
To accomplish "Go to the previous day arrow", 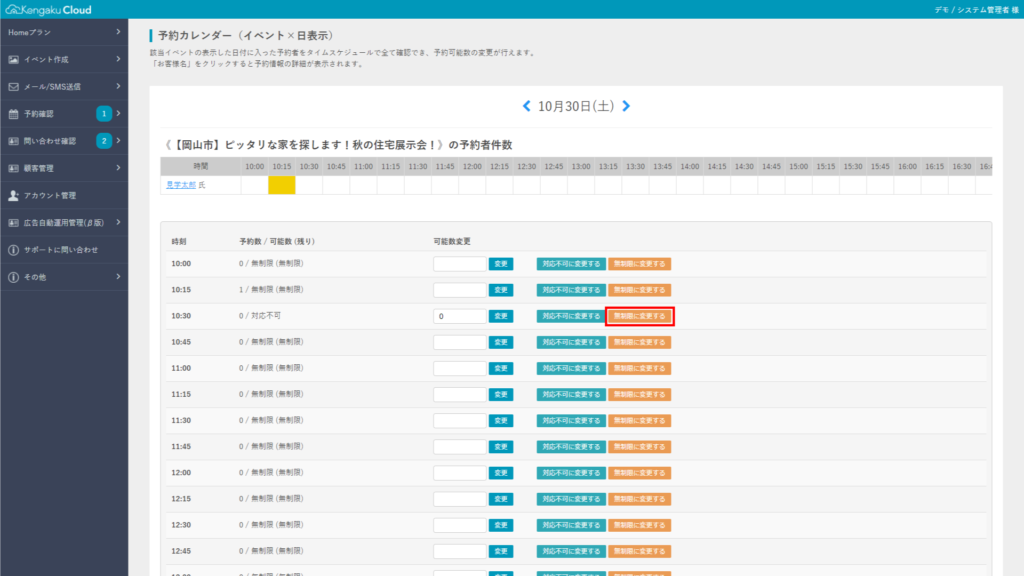I will pyautogui.click(x=526, y=106).
